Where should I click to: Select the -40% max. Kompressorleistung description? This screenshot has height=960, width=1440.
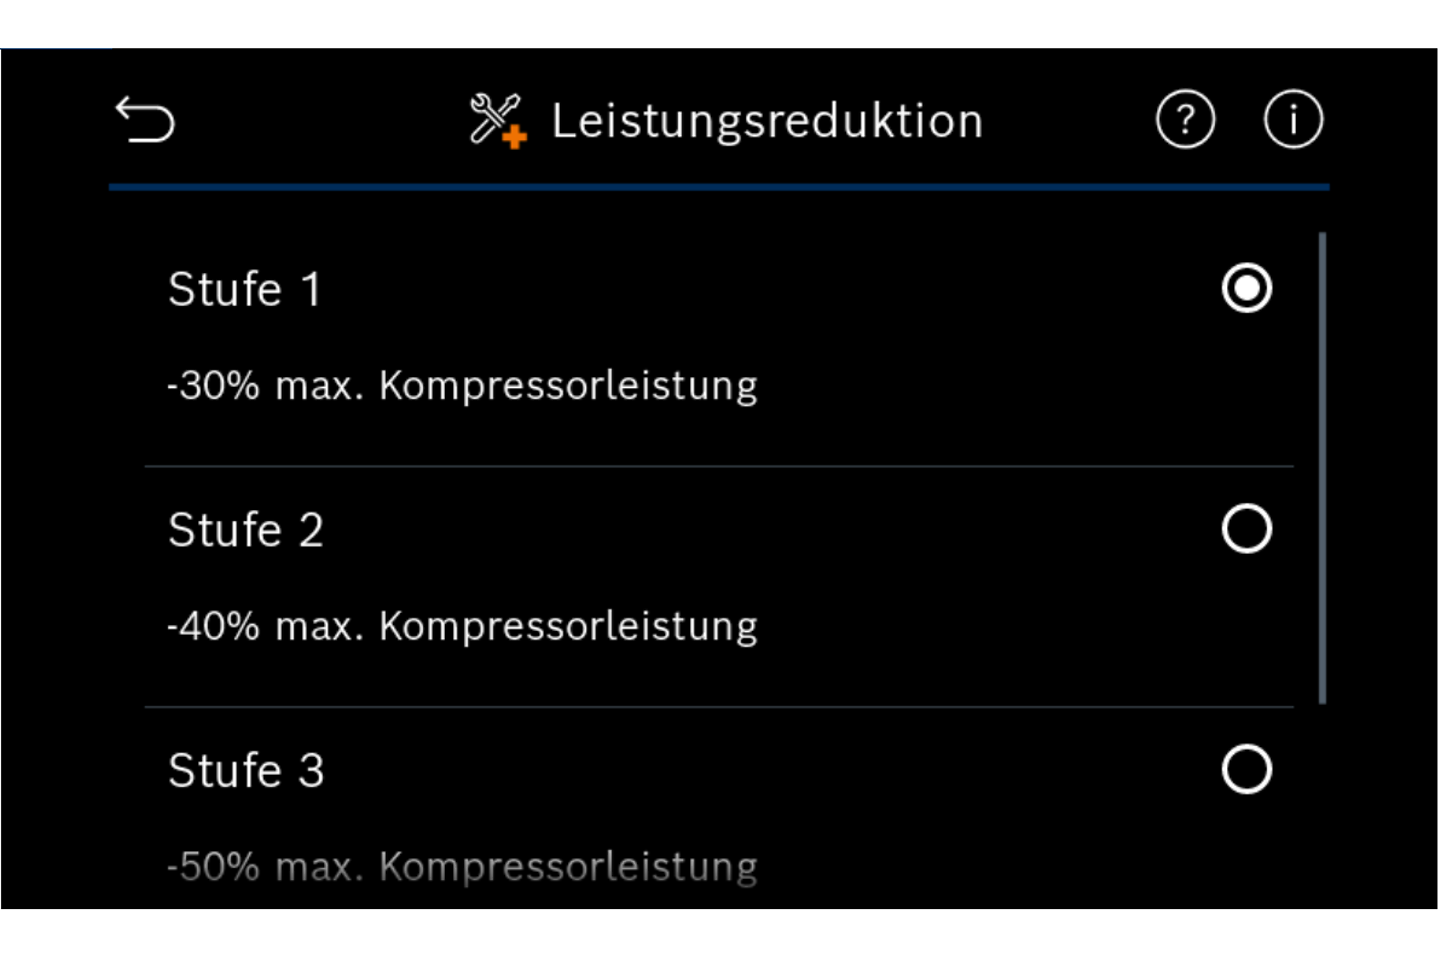point(462,627)
